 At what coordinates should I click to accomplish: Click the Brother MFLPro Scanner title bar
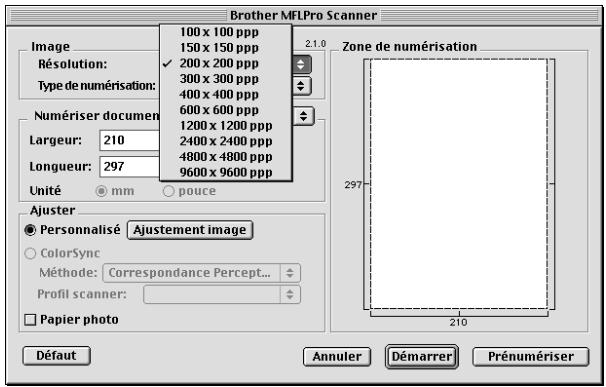(x=303, y=15)
